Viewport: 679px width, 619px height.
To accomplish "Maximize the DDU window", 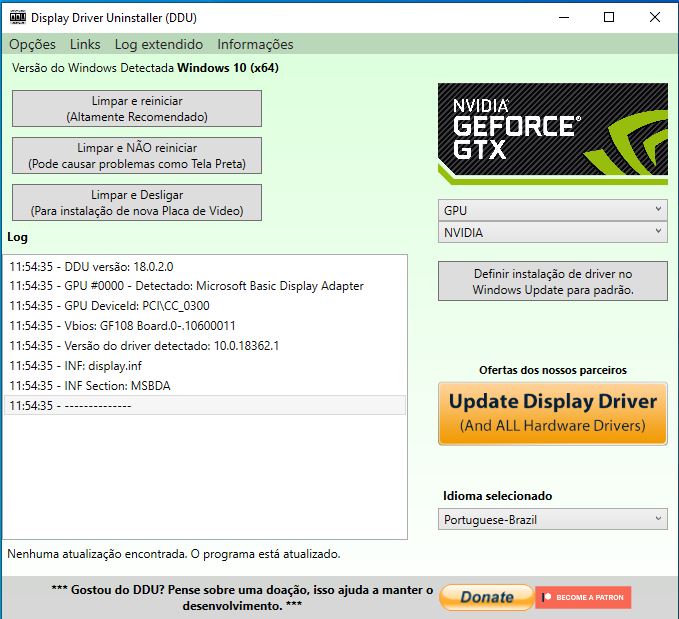I will (609, 17).
